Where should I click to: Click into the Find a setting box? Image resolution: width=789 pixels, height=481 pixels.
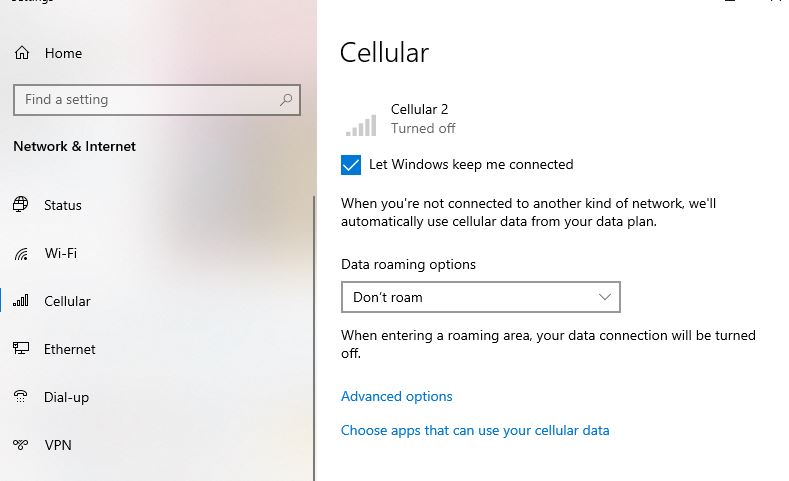tap(157, 100)
